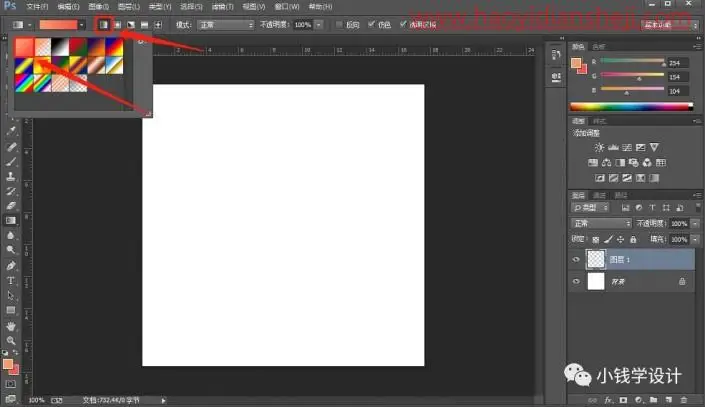Viewport: 705px width, 407px height.
Task: Select the Eyedropper tool
Action: (x=11, y=131)
